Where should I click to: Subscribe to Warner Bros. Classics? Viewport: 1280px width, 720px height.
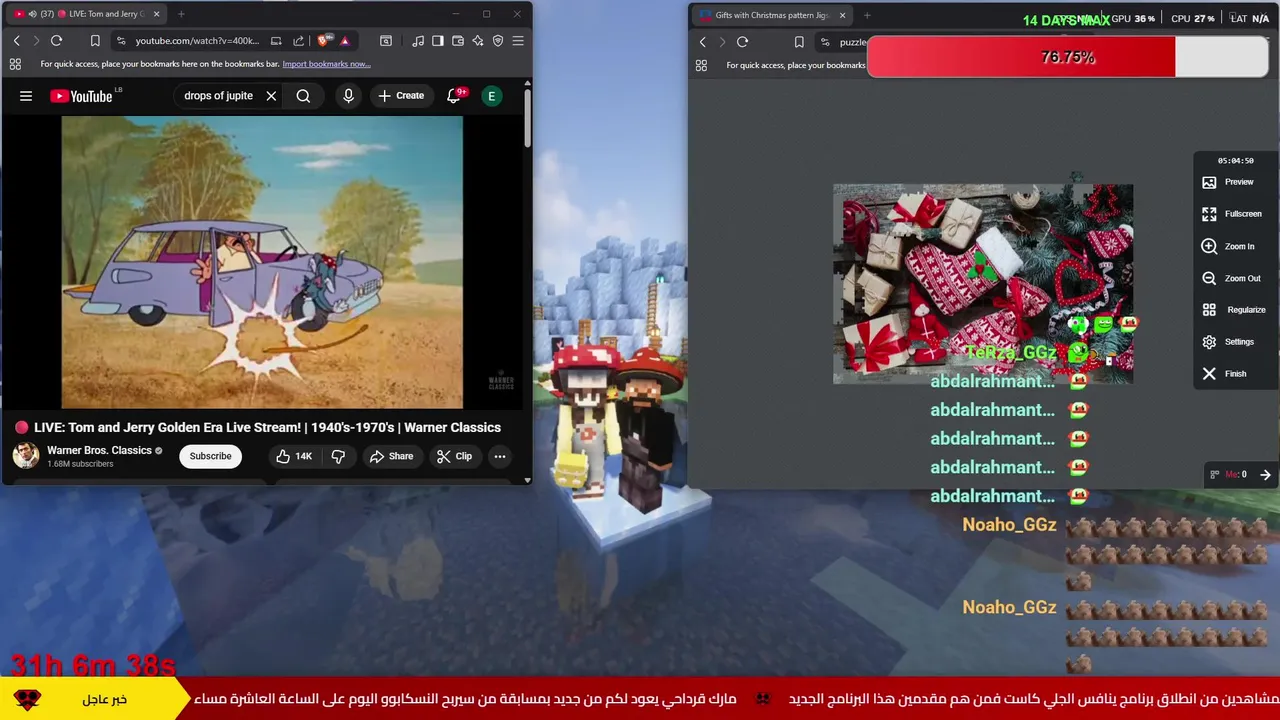[x=210, y=456]
